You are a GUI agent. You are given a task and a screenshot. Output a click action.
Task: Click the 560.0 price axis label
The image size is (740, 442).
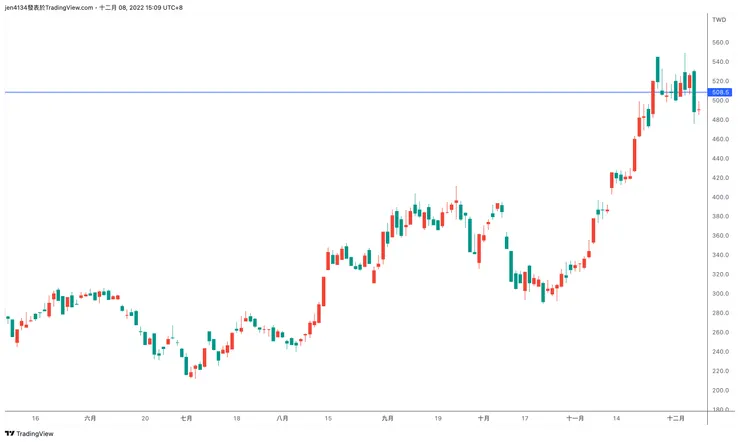pyautogui.click(x=721, y=42)
